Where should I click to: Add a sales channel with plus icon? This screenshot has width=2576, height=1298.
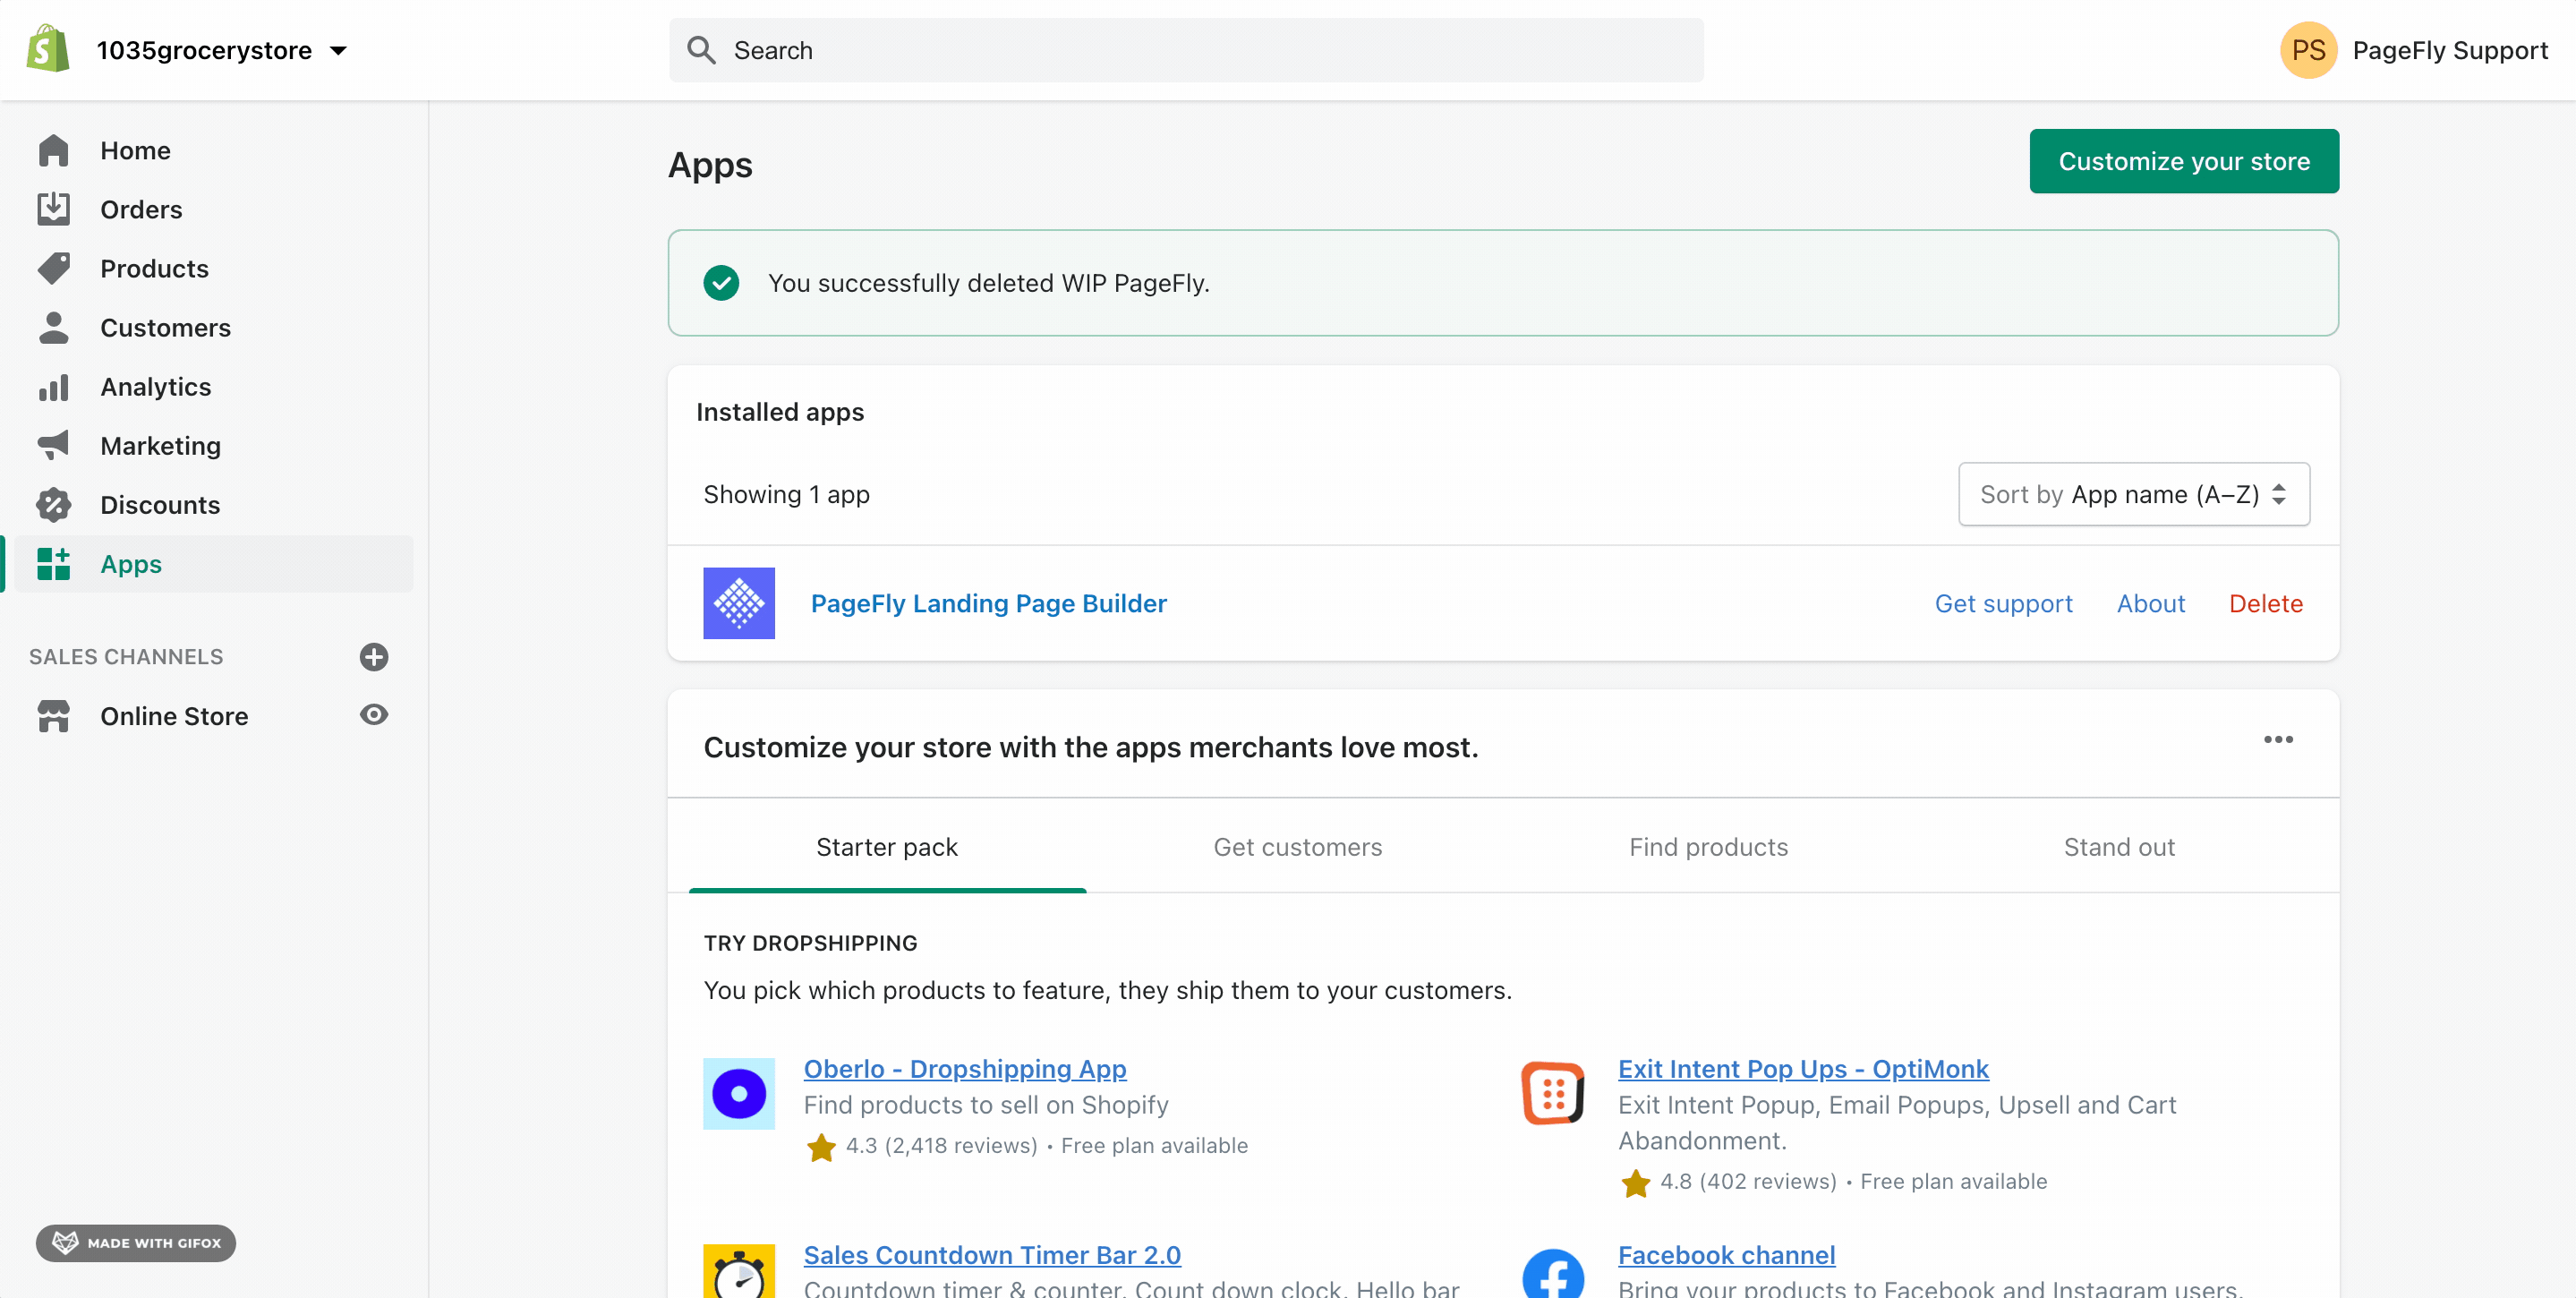click(x=374, y=657)
